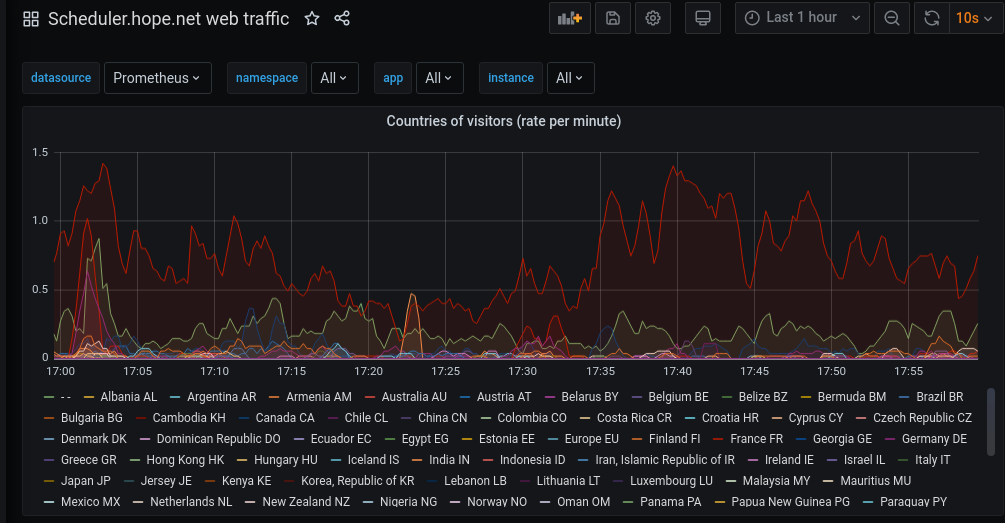Screen dimensions: 1005x523
Task: Click the app variable label
Action: (x=393, y=78)
